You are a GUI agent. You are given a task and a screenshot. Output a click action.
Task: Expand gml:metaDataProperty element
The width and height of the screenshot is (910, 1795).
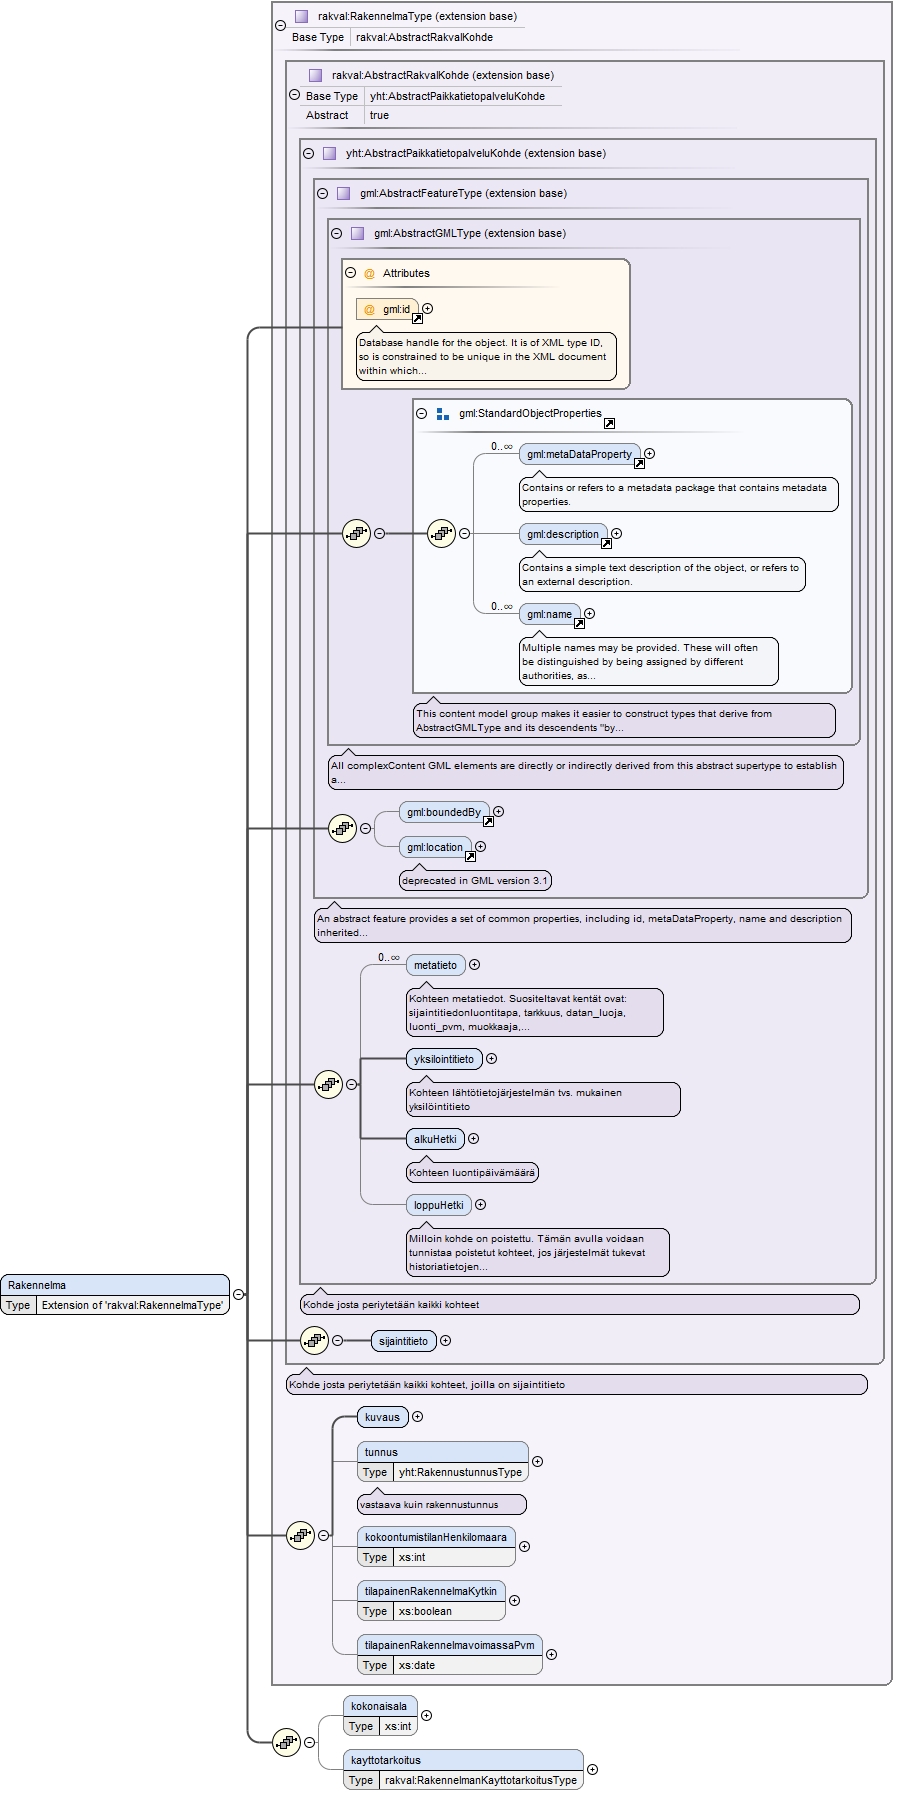pos(650,453)
